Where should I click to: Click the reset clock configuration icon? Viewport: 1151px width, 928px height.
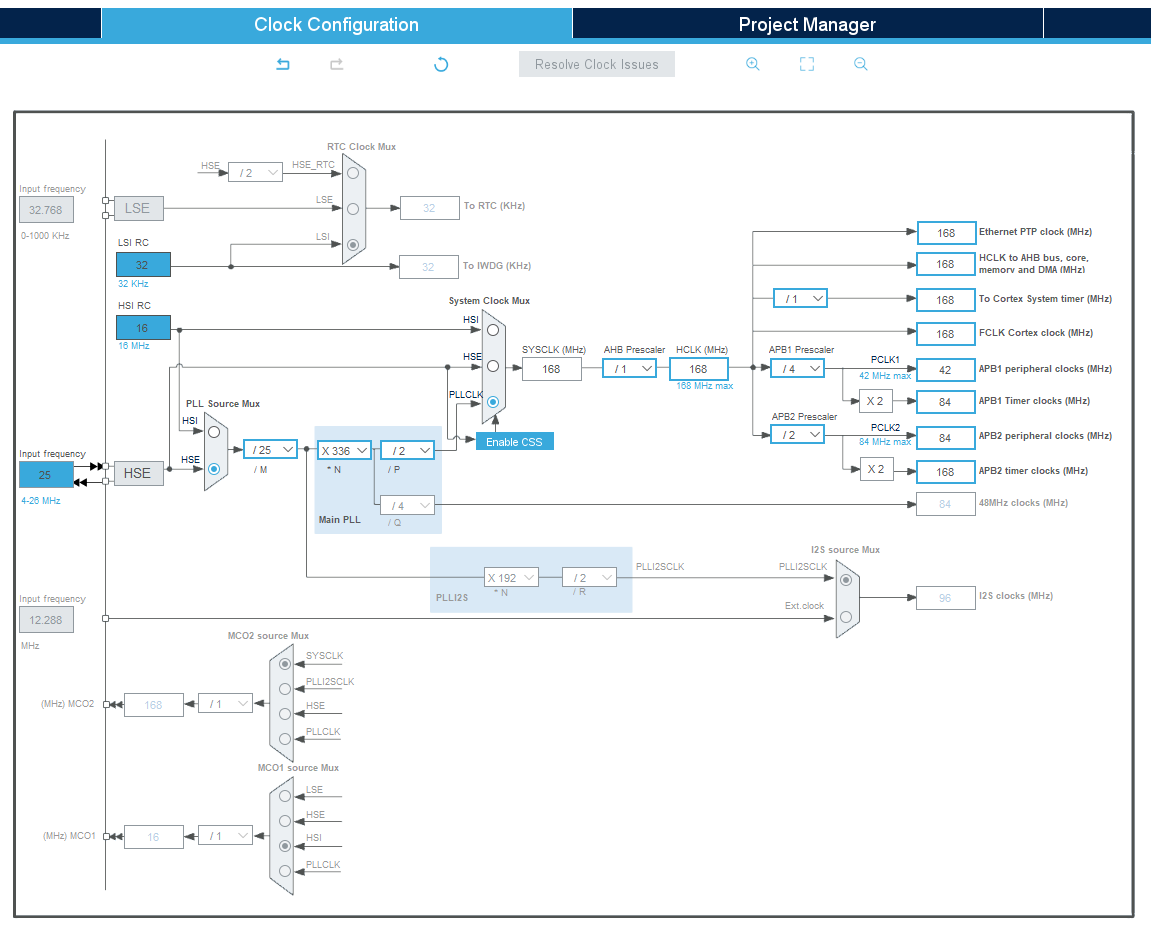[x=441, y=65]
